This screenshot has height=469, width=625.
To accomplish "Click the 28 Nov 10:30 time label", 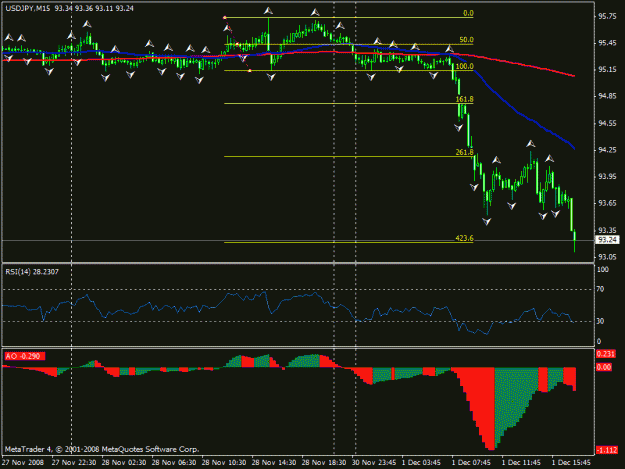I will coord(224,462).
